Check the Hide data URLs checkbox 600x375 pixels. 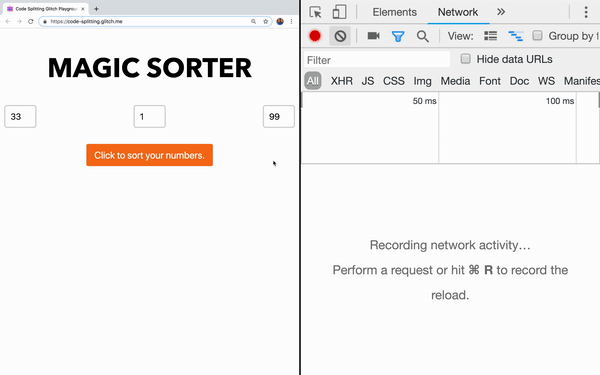[x=465, y=59]
